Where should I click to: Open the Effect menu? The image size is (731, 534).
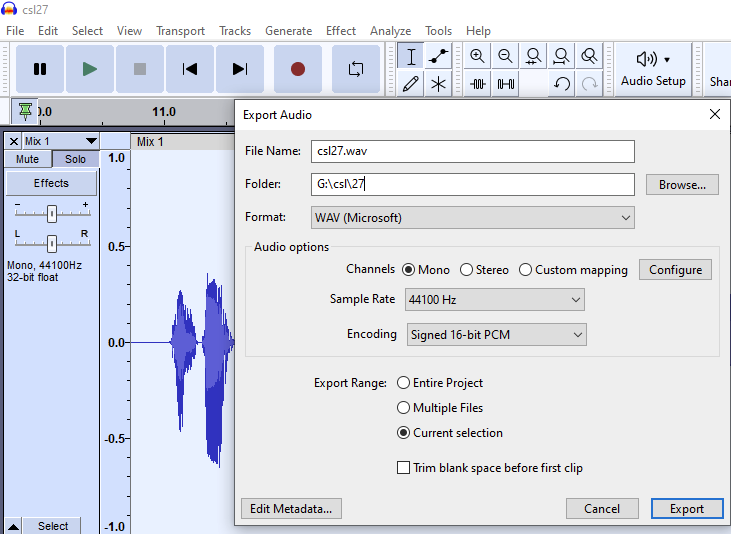pos(341,31)
